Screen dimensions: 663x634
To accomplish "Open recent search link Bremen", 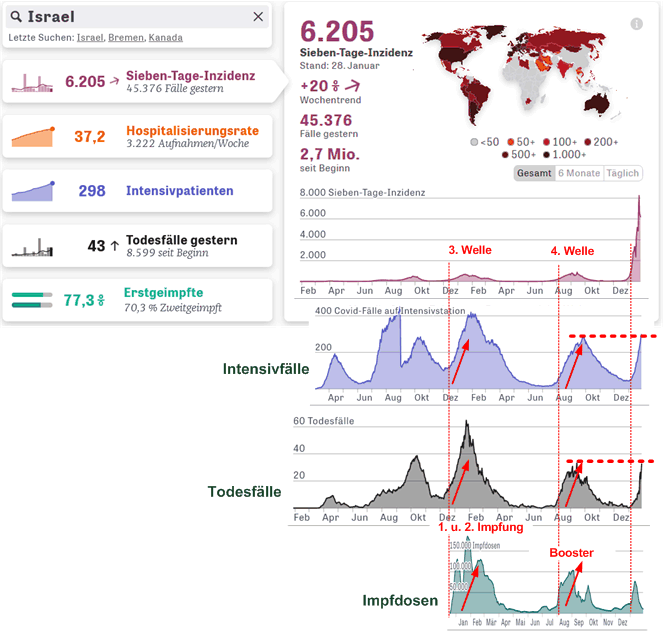I will coord(125,38).
